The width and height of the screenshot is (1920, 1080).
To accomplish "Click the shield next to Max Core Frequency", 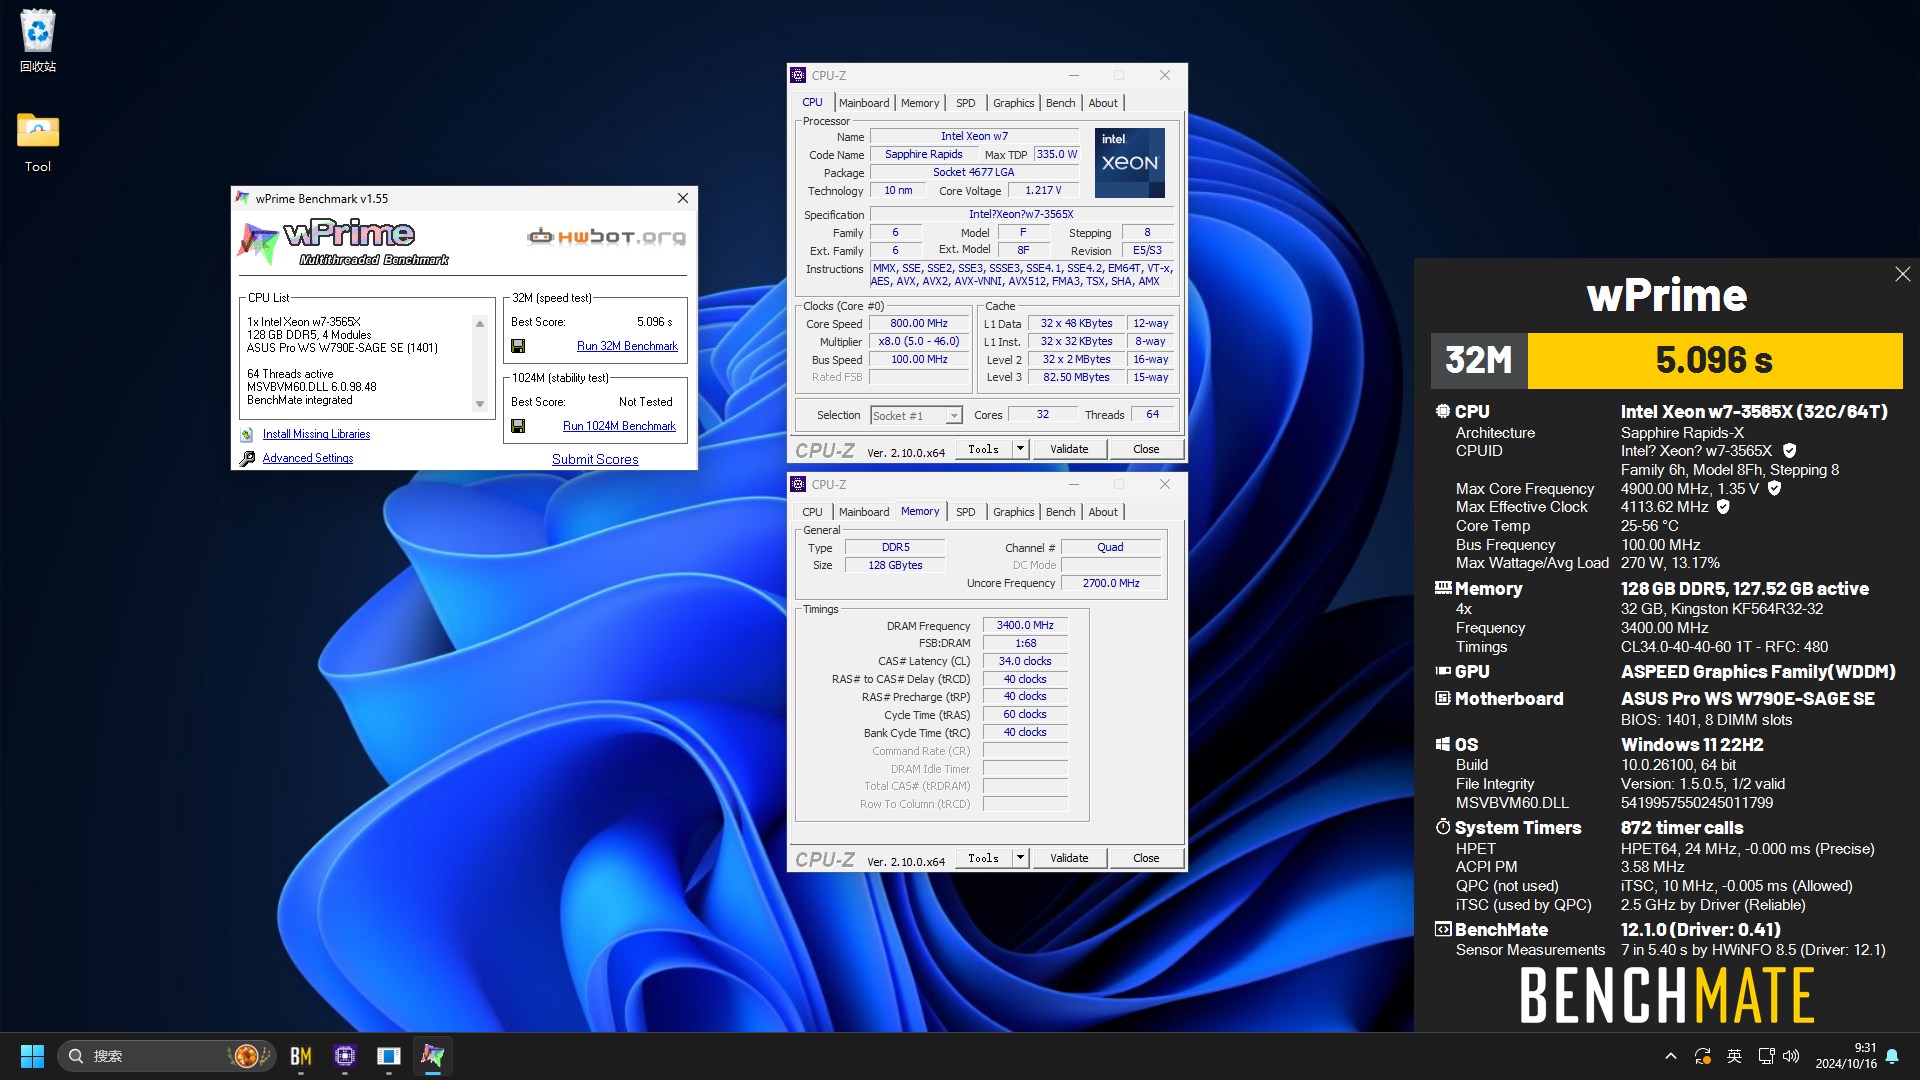I will pyautogui.click(x=1774, y=488).
